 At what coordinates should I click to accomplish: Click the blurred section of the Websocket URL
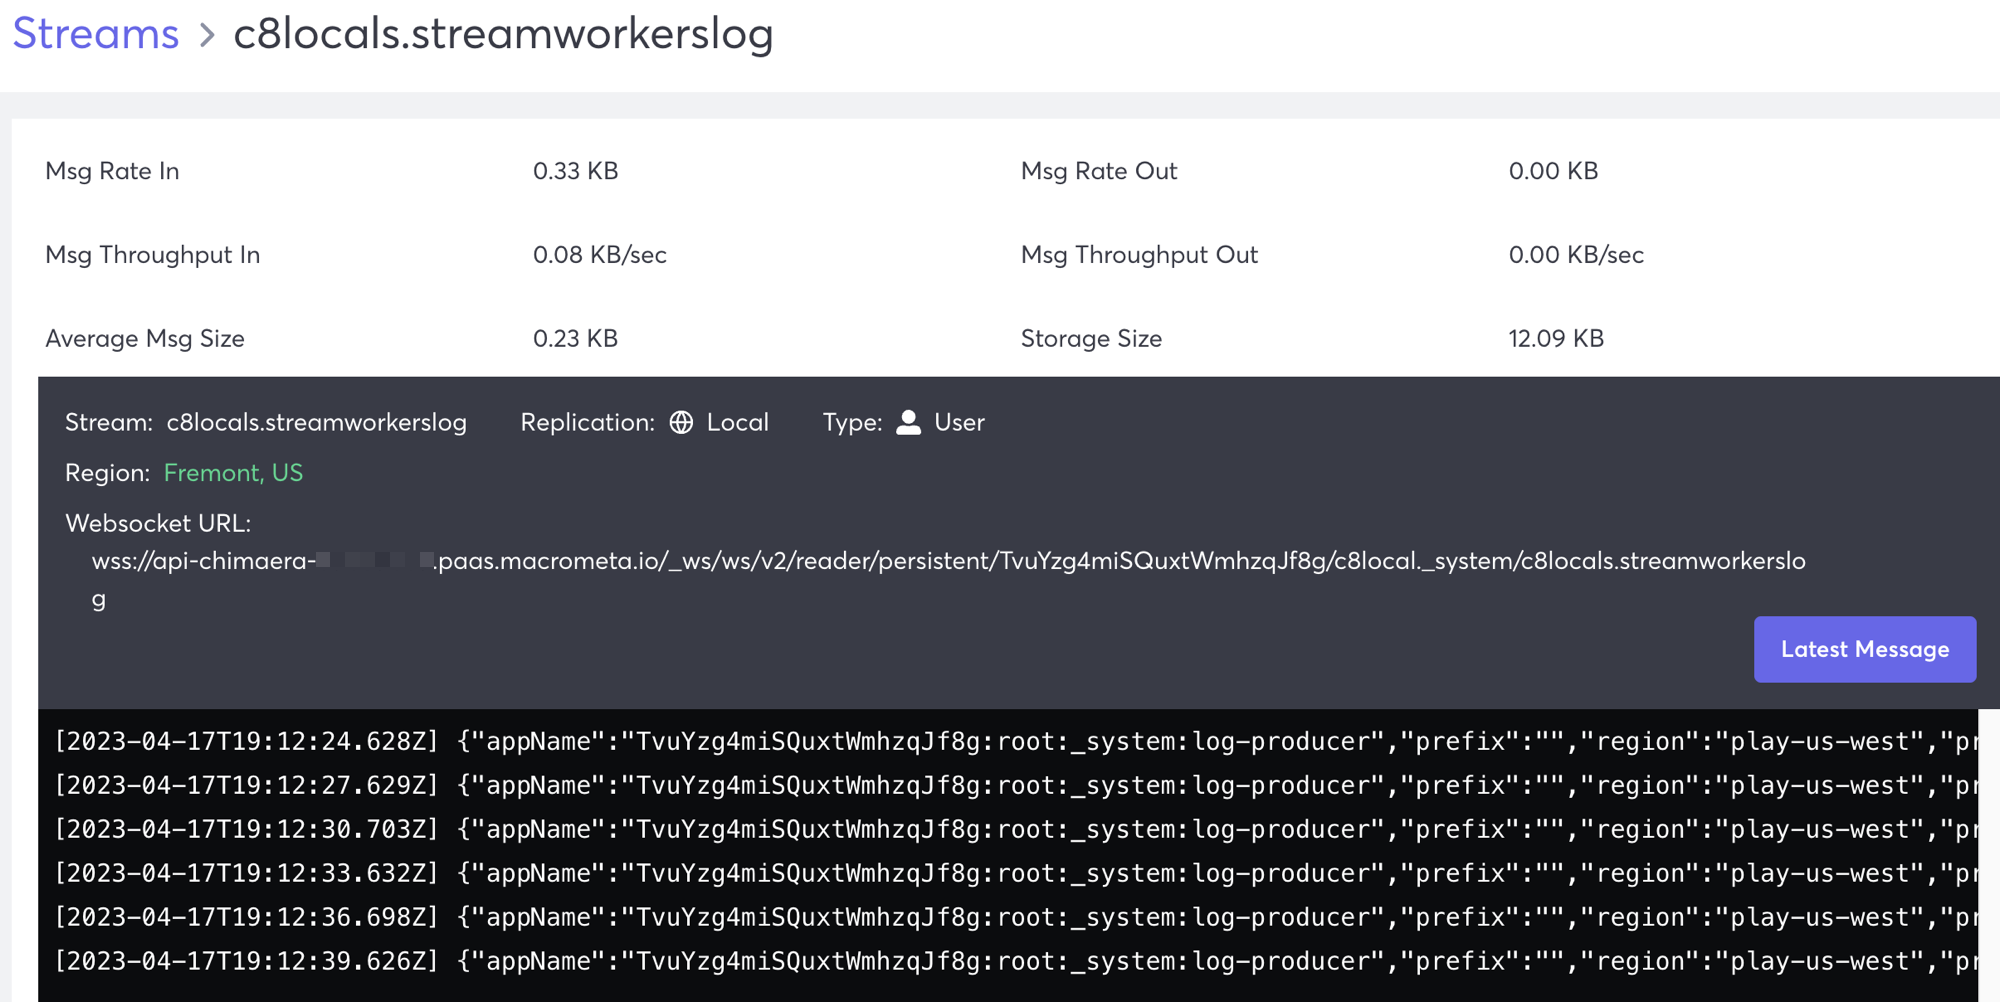point(373,561)
